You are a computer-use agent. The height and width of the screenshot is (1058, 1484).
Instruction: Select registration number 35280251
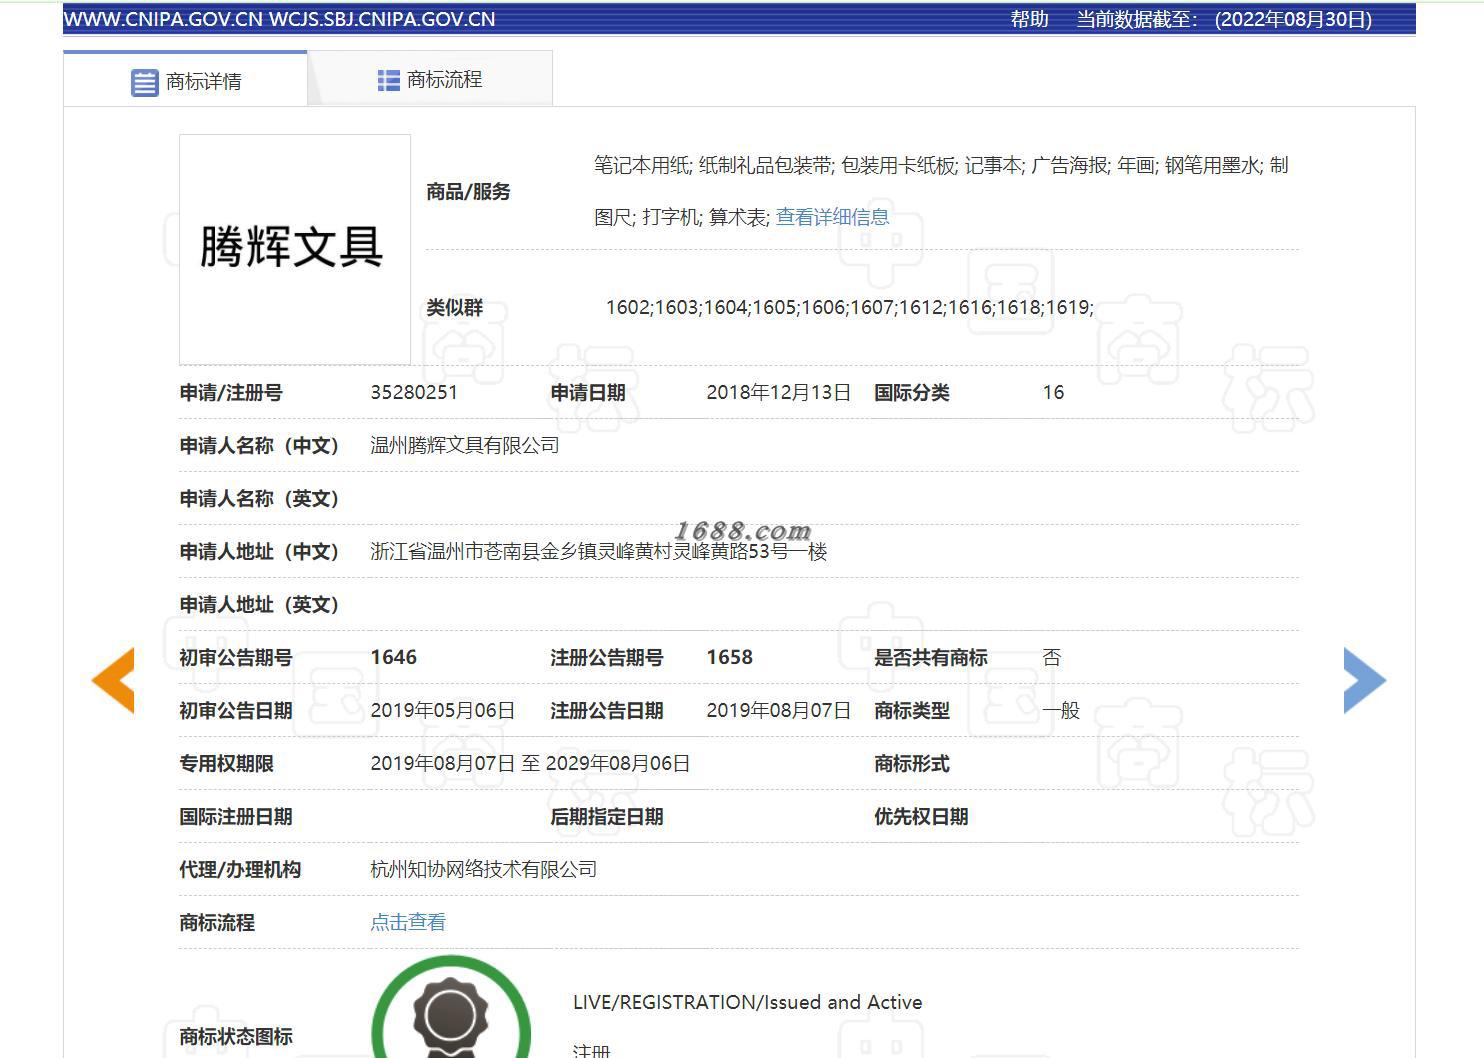[414, 392]
